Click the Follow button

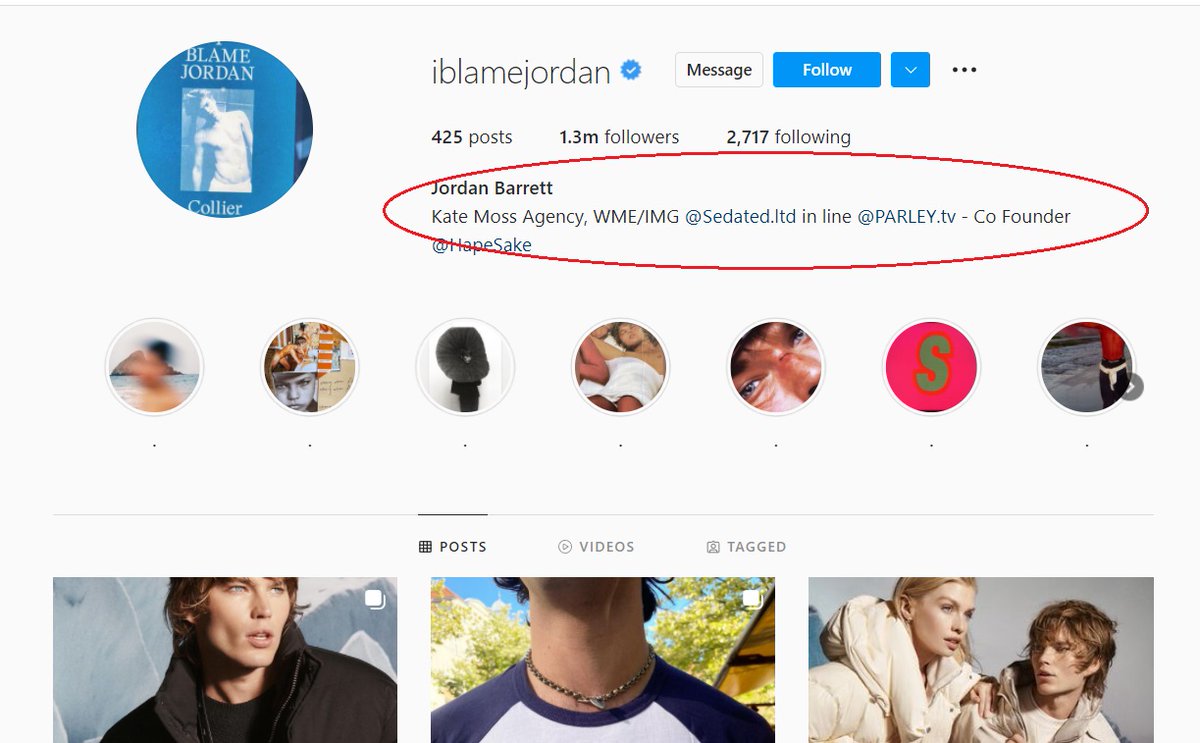(x=827, y=70)
